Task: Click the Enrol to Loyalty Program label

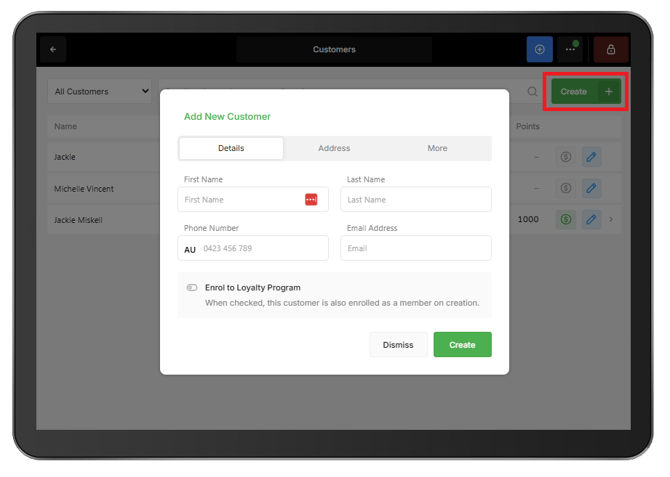Action: click(x=253, y=288)
